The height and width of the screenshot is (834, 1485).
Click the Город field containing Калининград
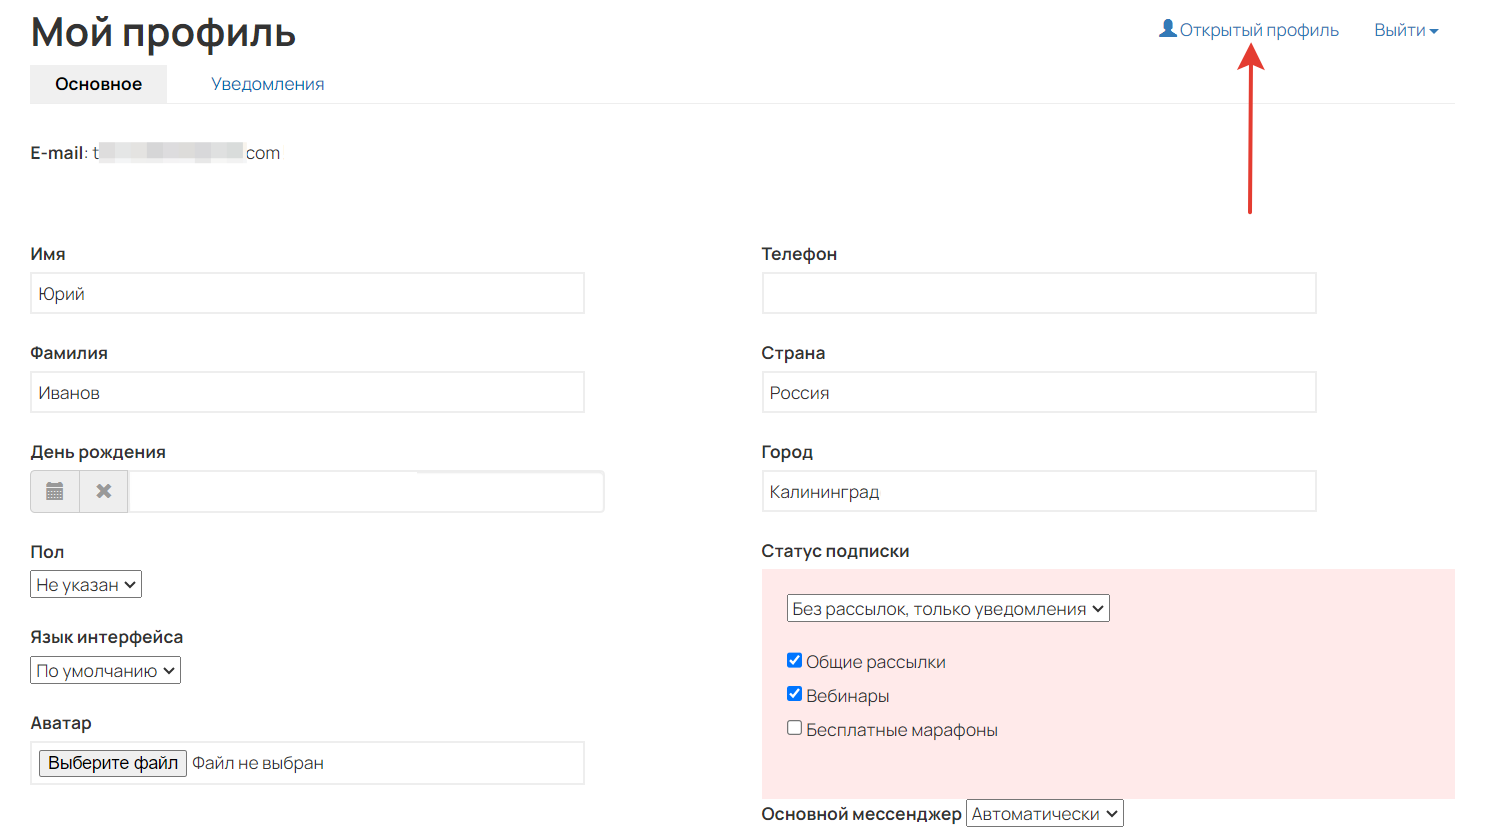pyautogui.click(x=1038, y=492)
